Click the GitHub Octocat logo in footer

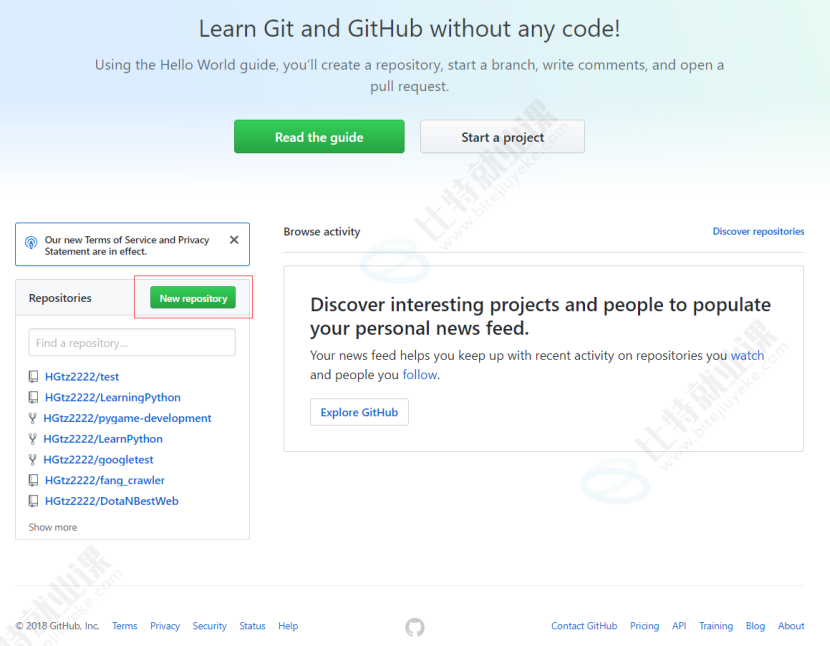click(414, 627)
